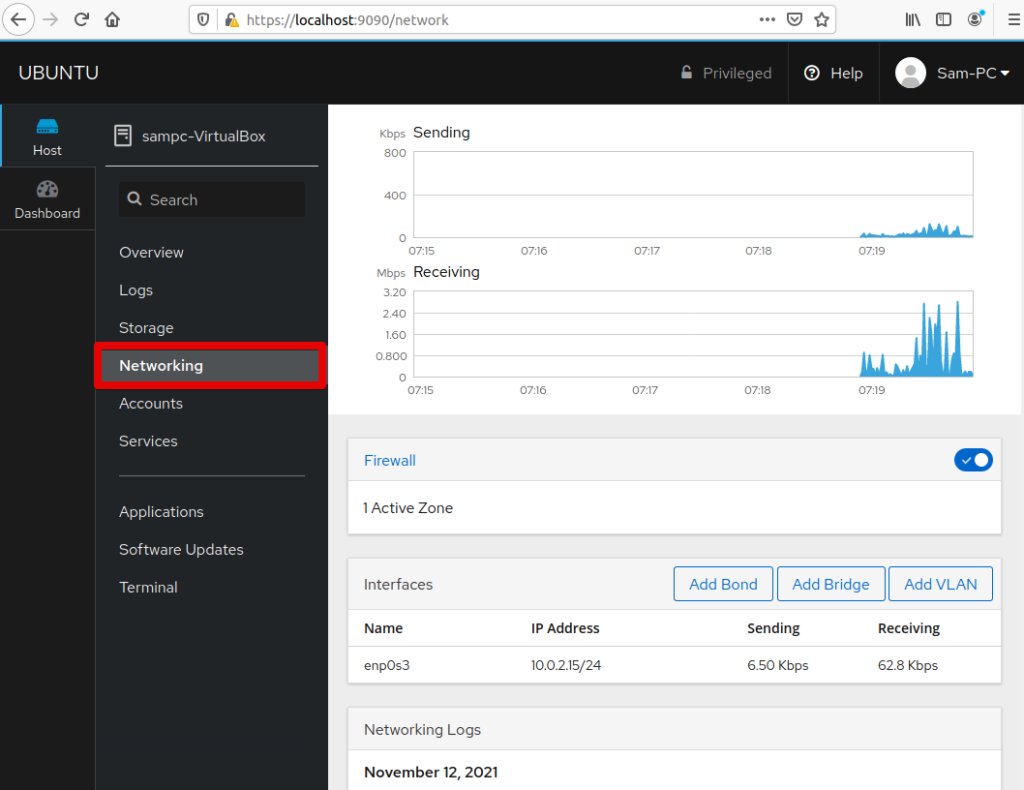Select Storage from the sidebar
The image size is (1024, 790).
click(x=146, y=327)
